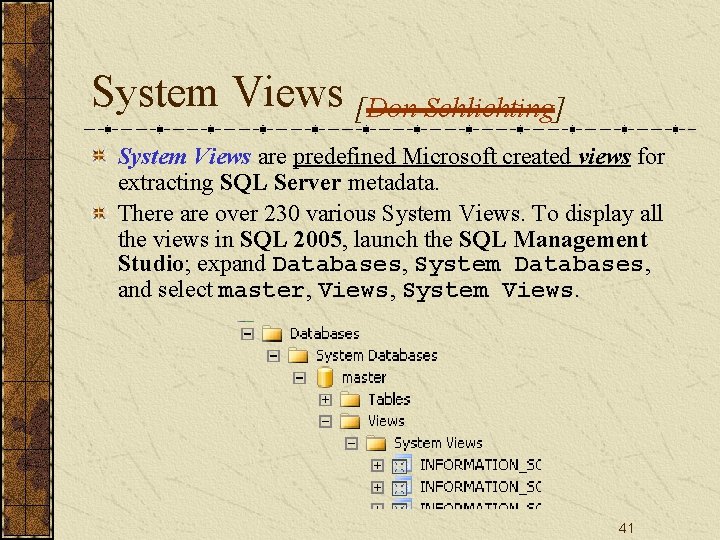This screenshot has height=540, width=720.
Task: Collapse the System Databases node
Action: tap(273, 356)
